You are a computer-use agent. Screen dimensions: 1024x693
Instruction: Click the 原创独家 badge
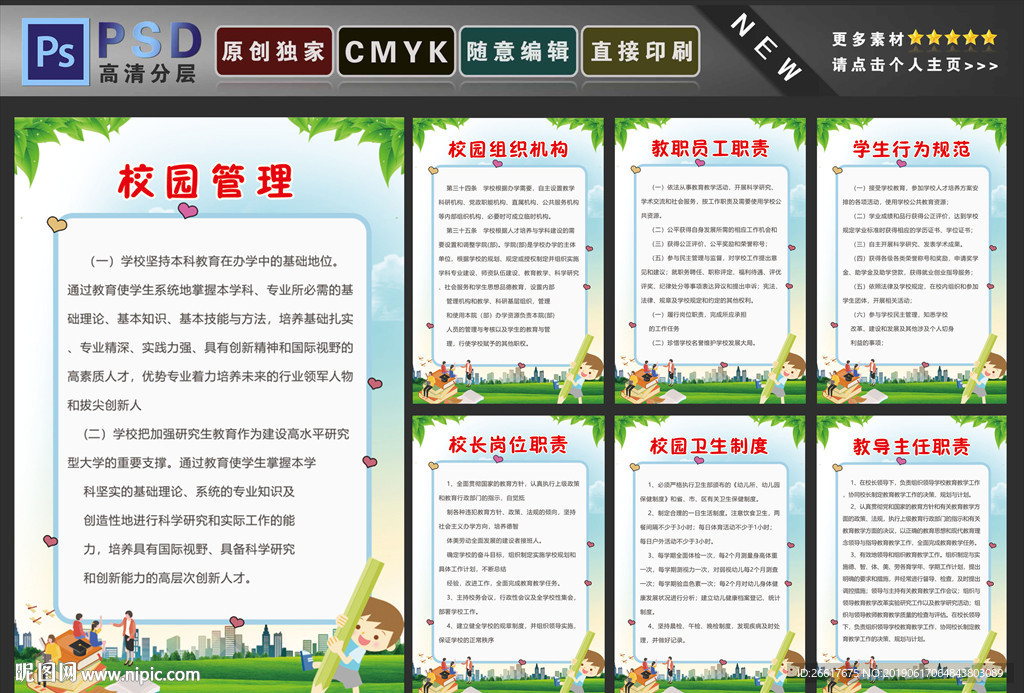pos(274,51)
